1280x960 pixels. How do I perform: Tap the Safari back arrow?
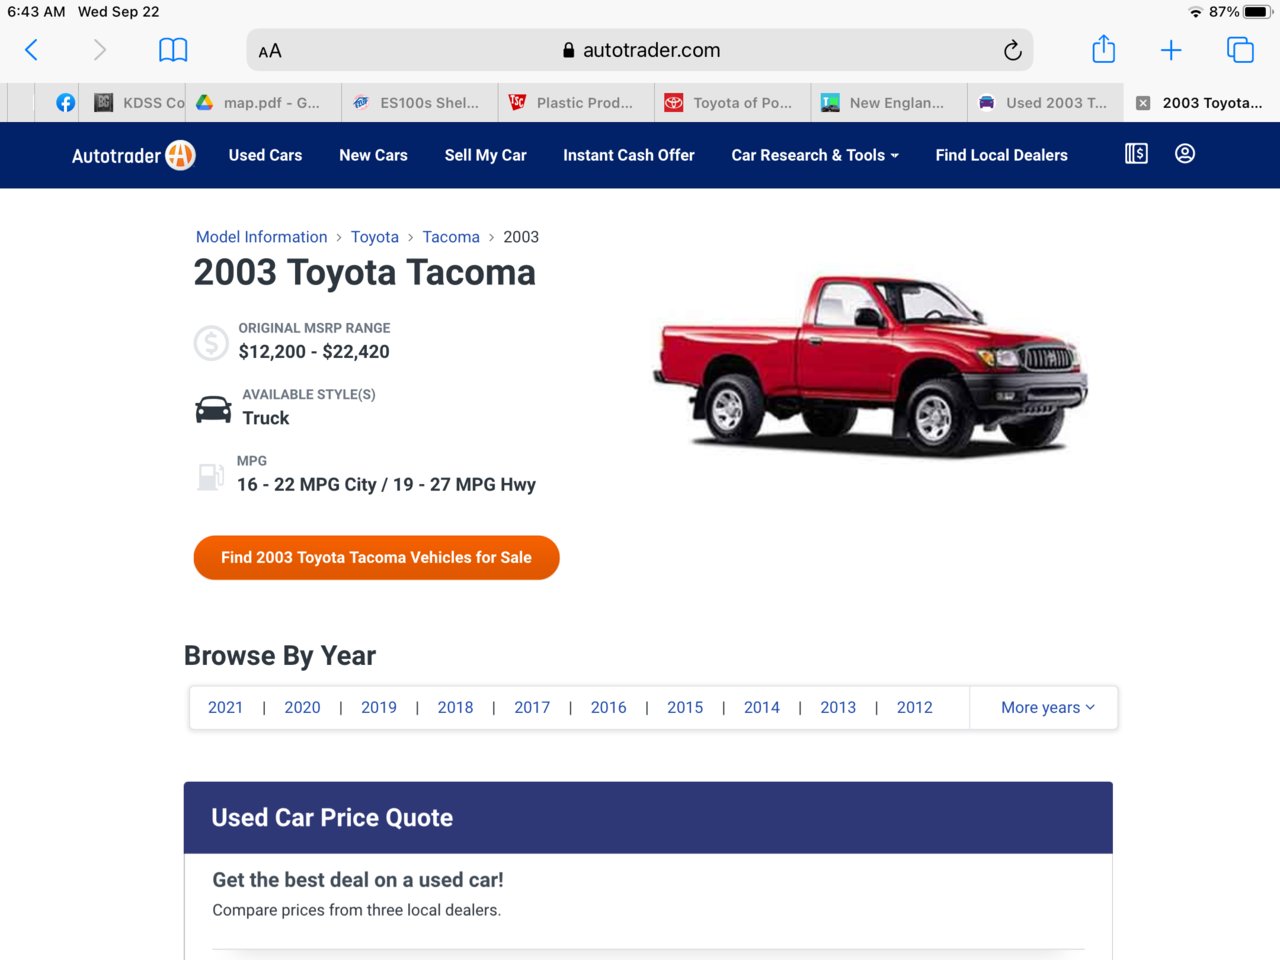31,50
